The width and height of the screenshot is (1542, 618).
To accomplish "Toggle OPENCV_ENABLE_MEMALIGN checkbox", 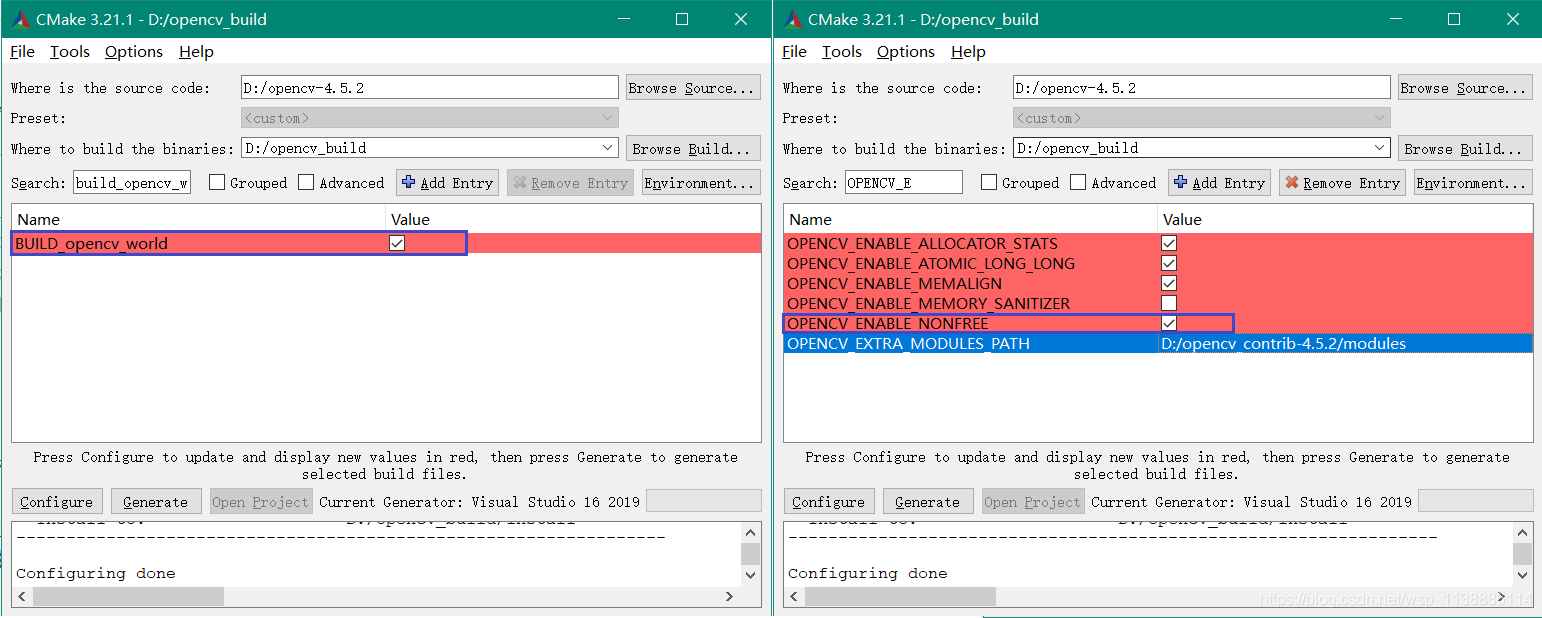I will click(x=1169, y=283).
